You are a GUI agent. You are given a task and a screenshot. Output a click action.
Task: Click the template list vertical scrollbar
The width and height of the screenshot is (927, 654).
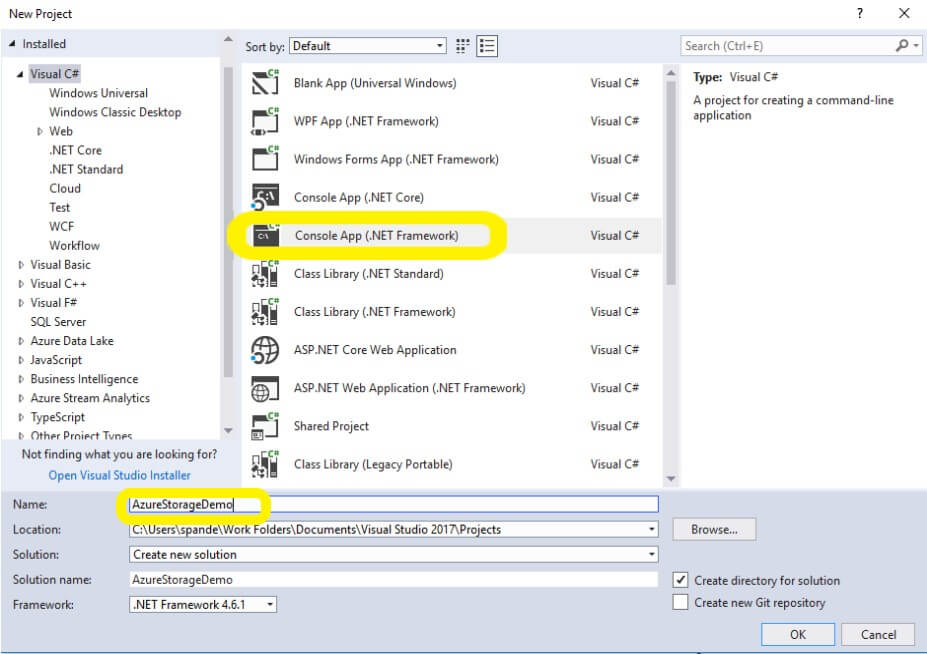click(670, 183)
